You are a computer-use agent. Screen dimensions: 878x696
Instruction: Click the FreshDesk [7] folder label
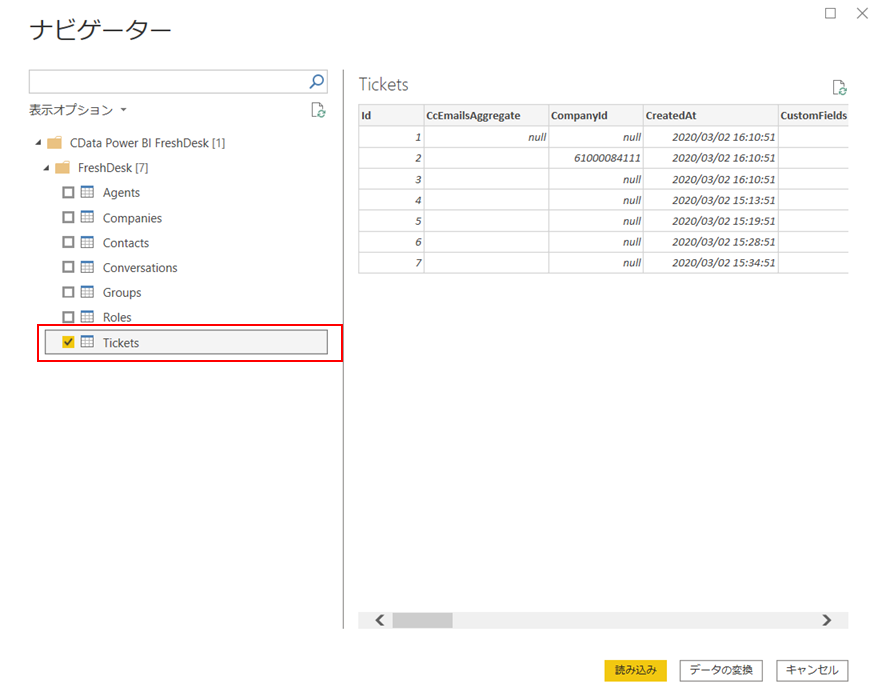[113, 167]
